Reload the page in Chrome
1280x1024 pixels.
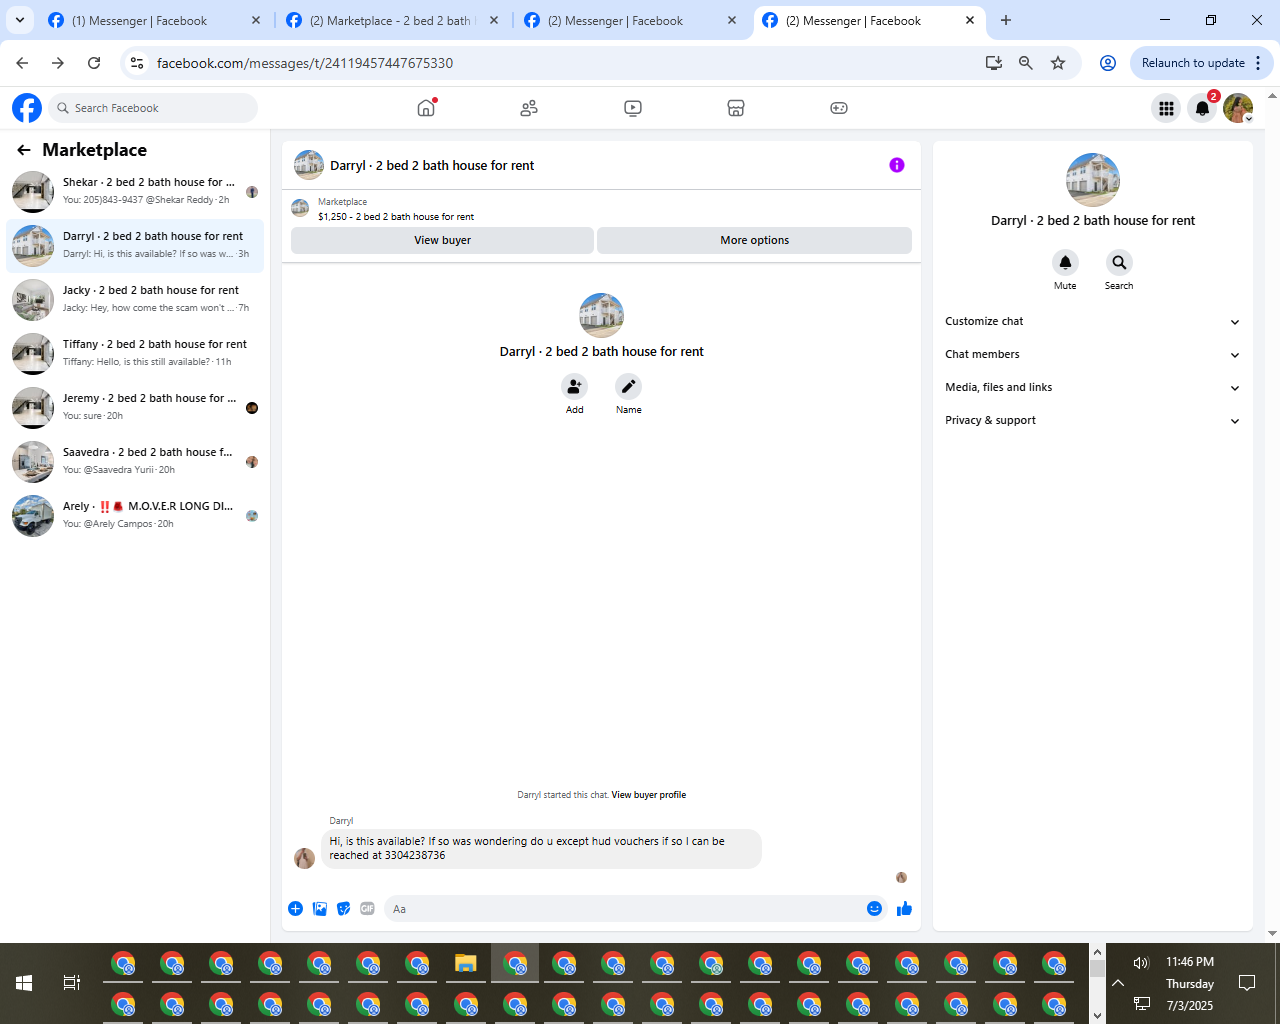(x=94, y=63)
